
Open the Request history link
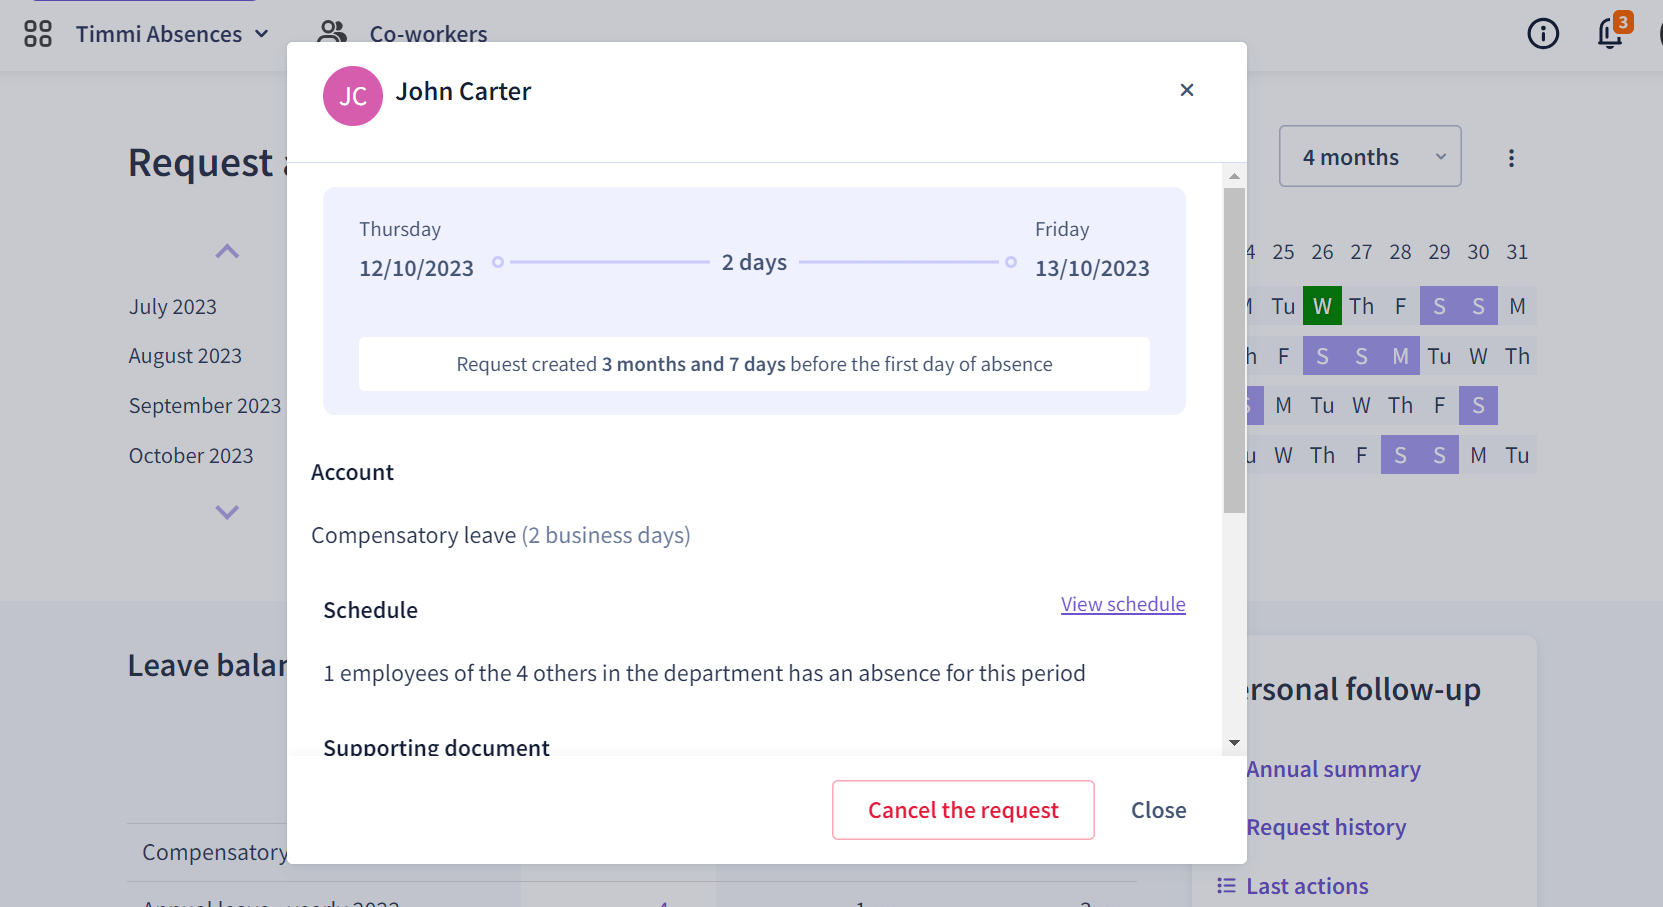1326,827
